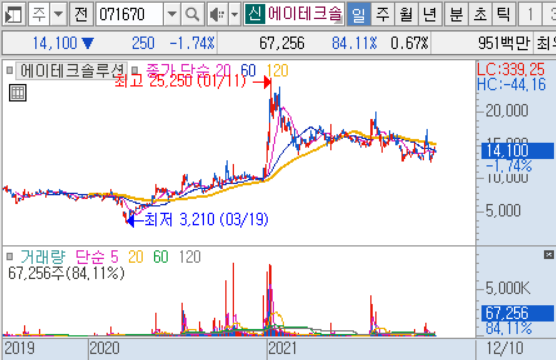Click the green 신 badge
Screen dimensions: 556x360
point(255,14)
